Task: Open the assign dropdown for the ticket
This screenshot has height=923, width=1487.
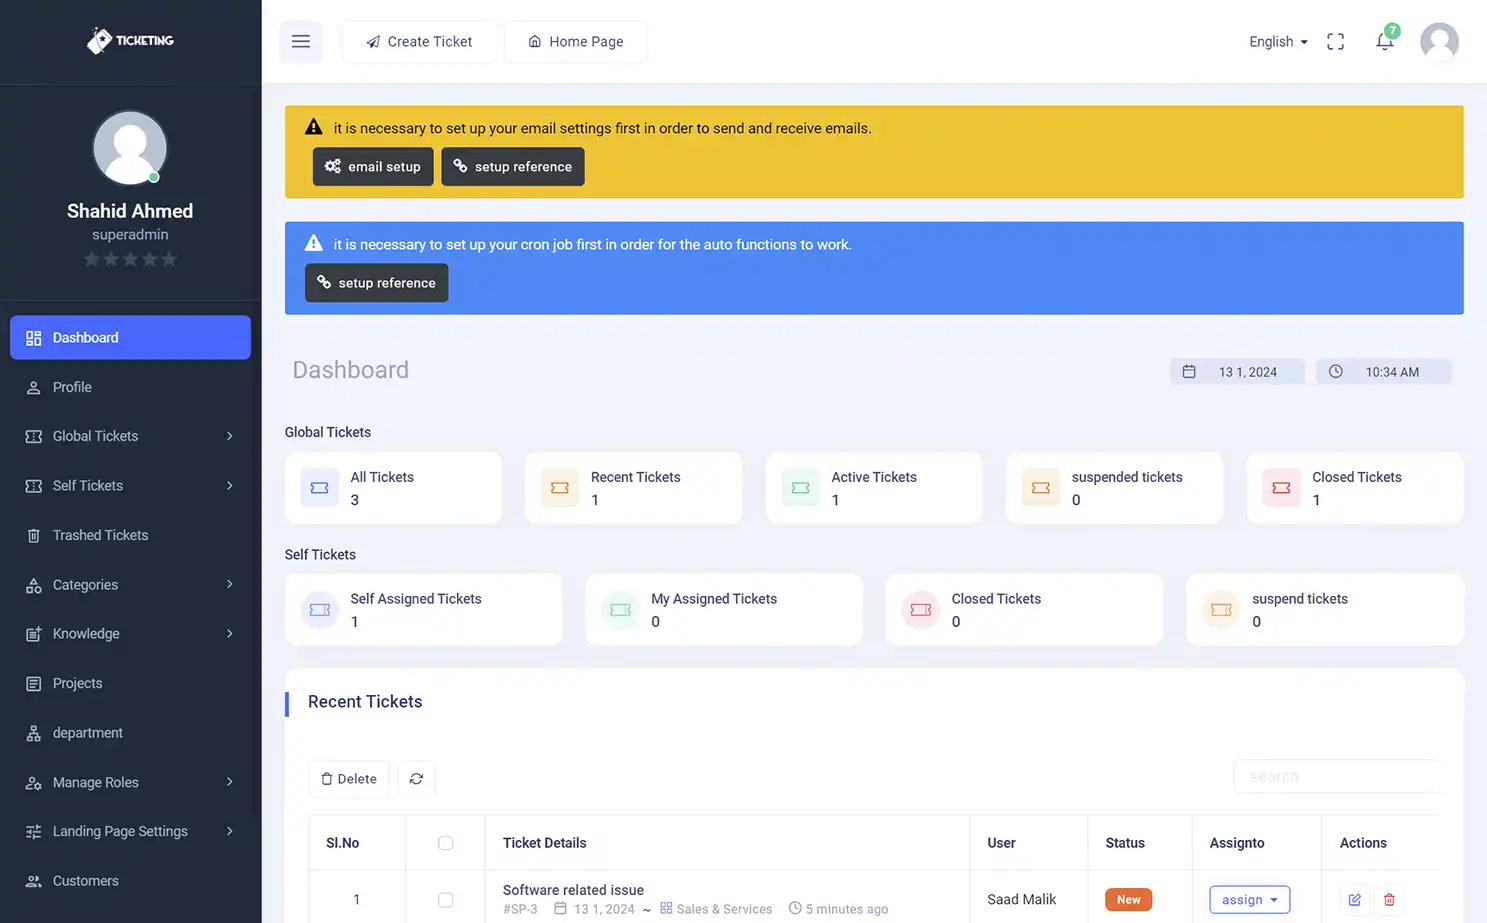Action: [x=1249, y=899]
